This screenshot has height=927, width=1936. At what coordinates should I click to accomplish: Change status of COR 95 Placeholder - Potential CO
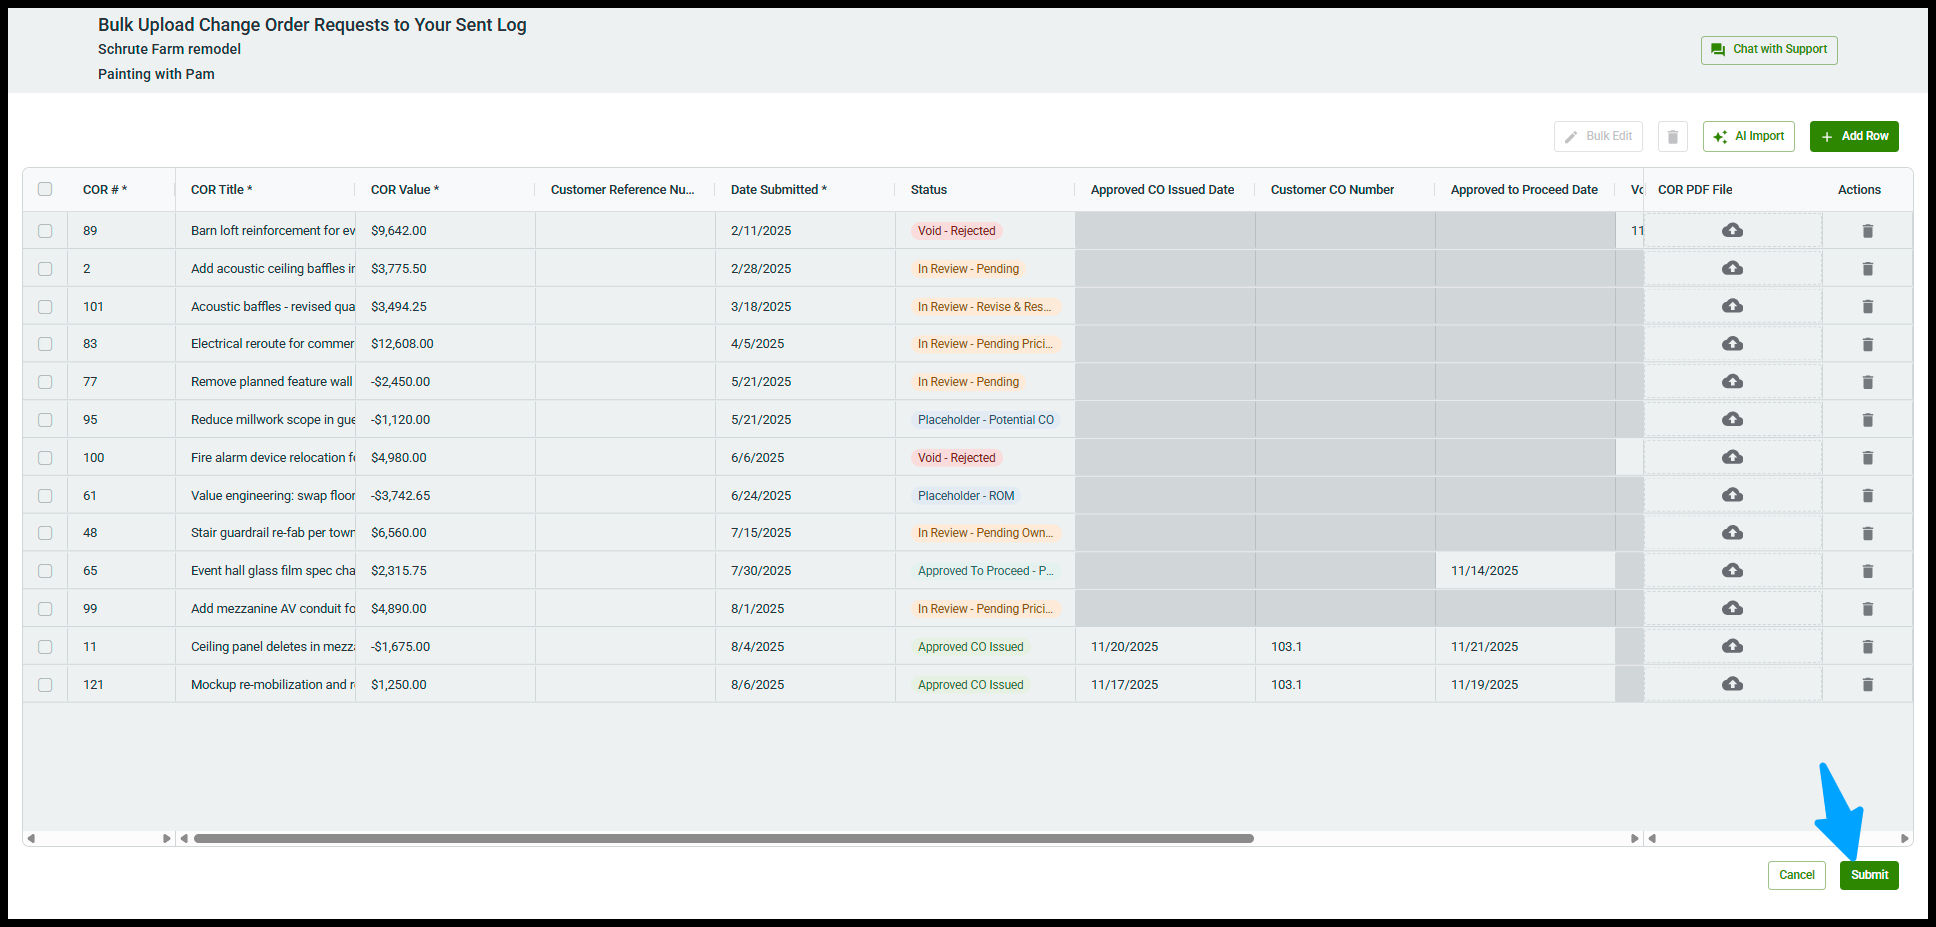coord(985,420)
